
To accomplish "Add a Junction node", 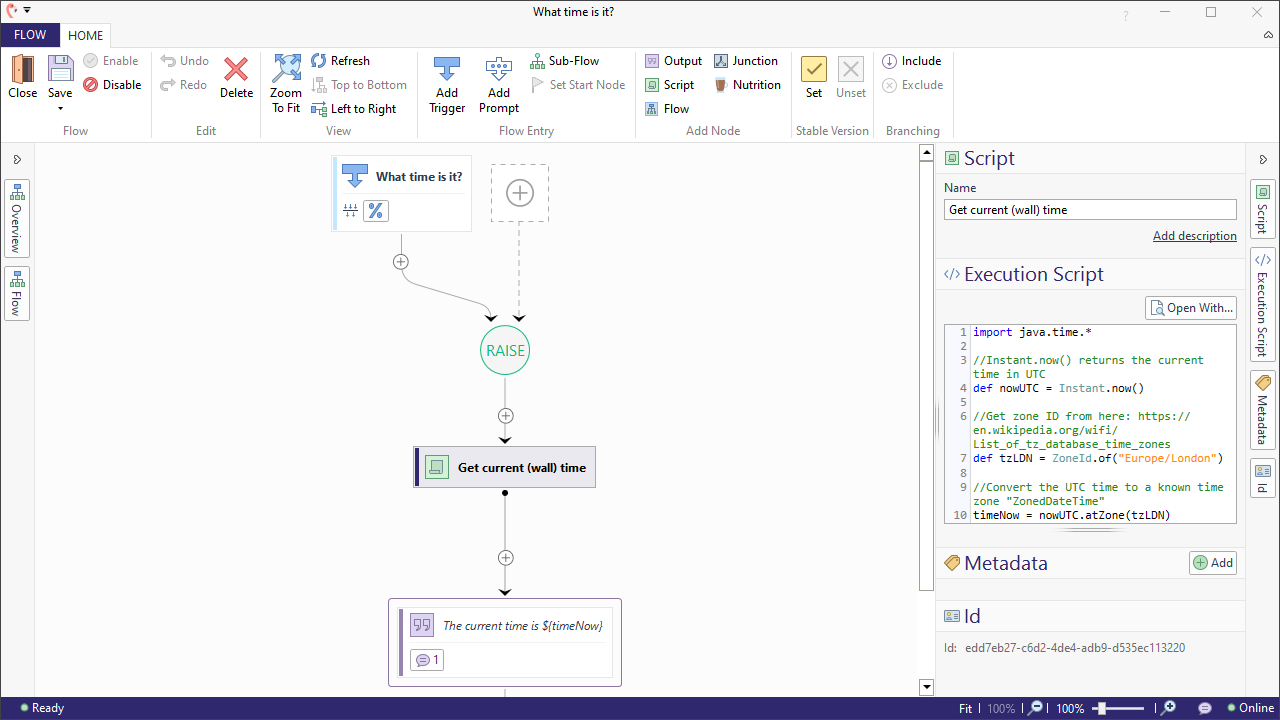I will click(x=745, y=61).
